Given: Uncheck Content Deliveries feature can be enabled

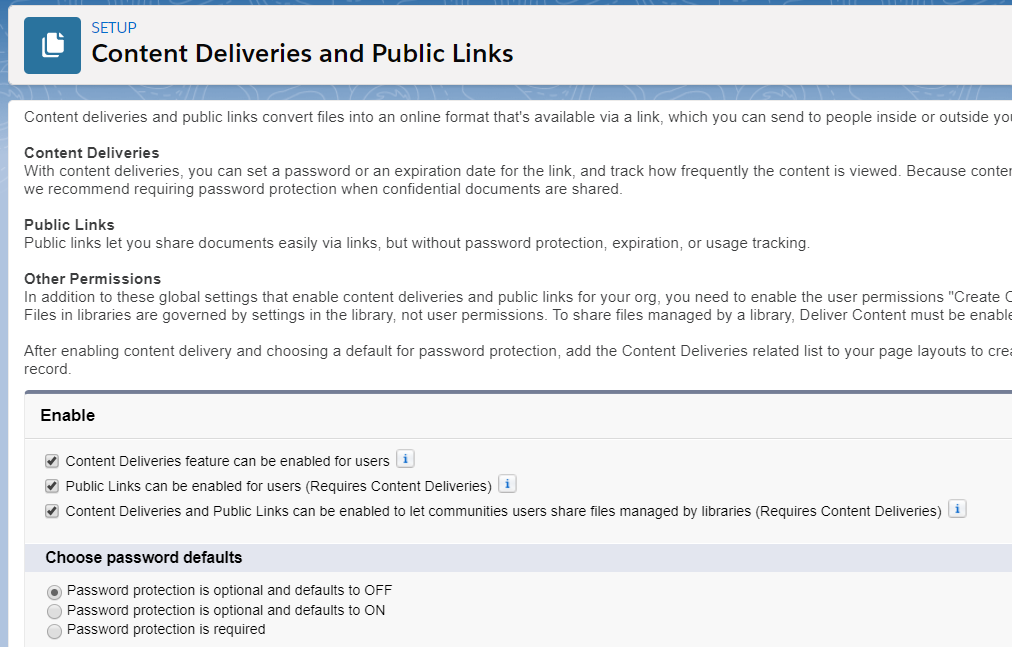Looking at the screenshot, I should 52,461.
